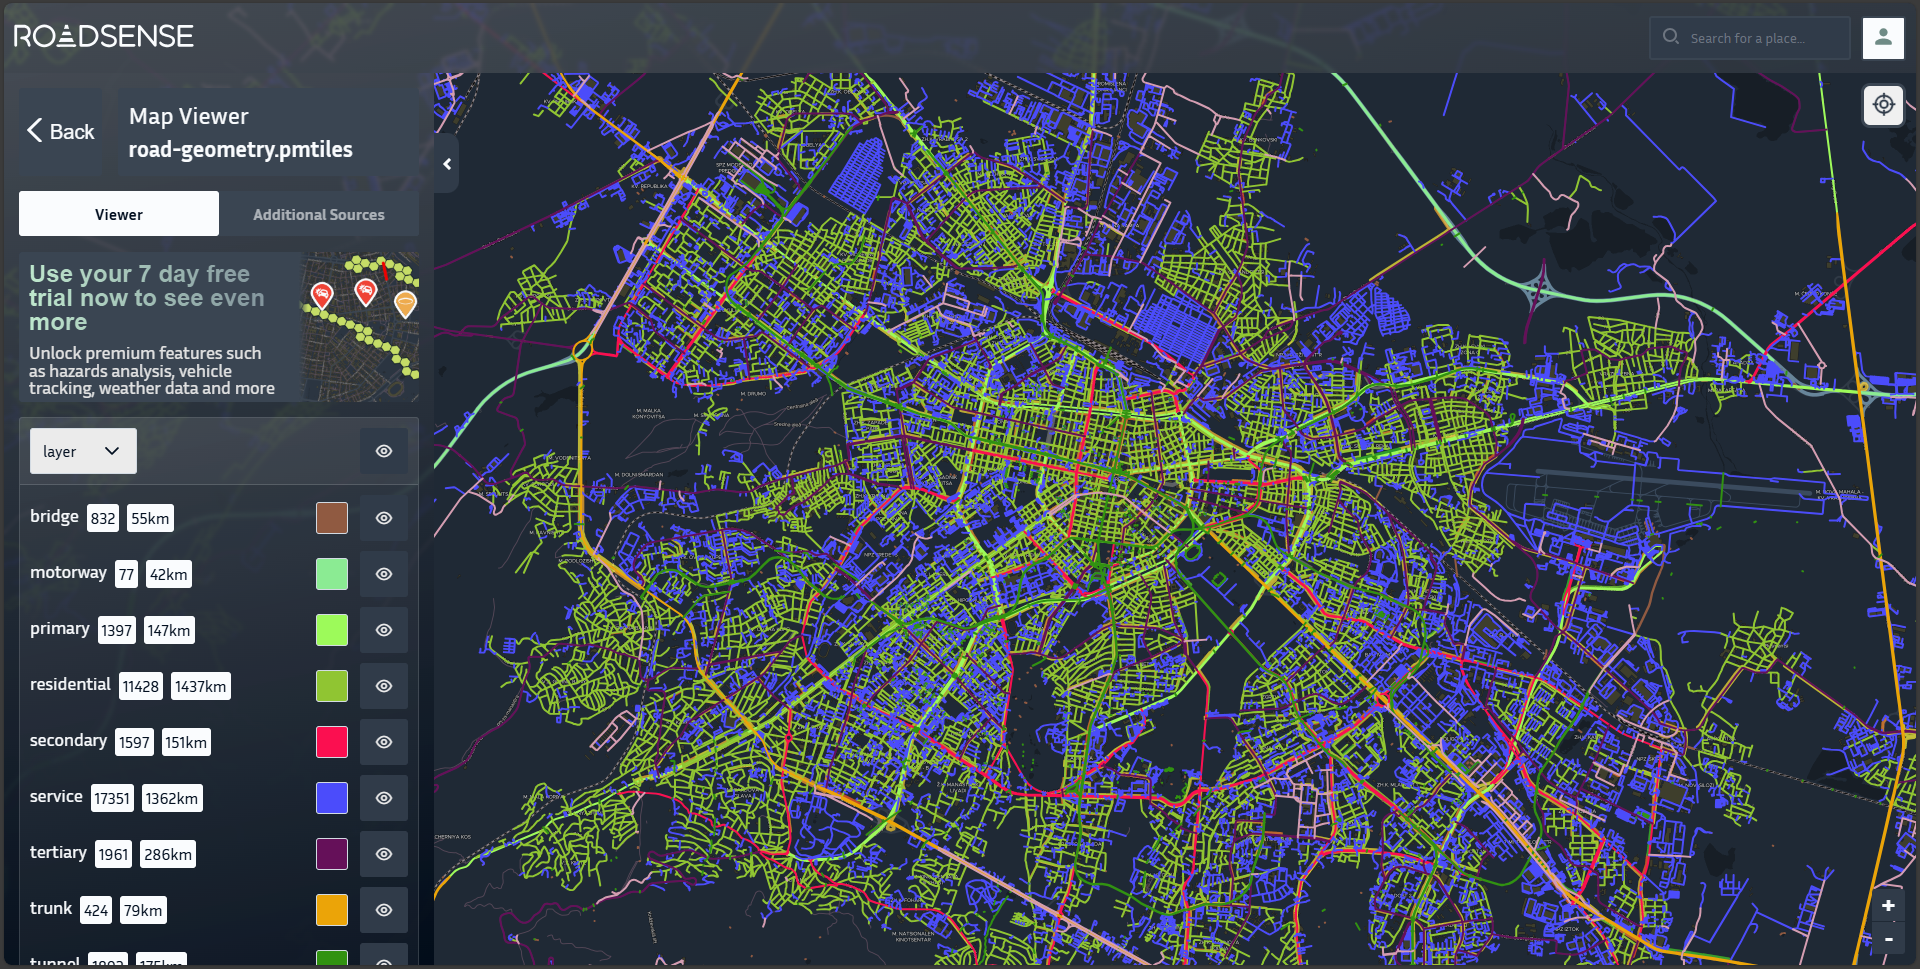This screenshot has height=969, width=1920.
Task: Select the secondary layer label
Action: [x=68, y=741]
